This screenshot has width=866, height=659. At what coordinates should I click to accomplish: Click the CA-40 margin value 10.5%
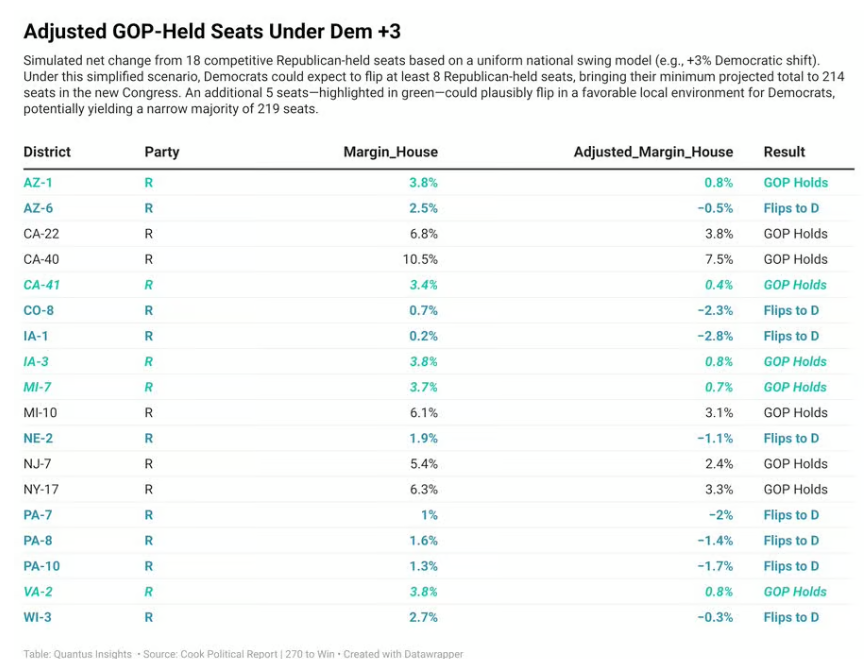point(419,259)
